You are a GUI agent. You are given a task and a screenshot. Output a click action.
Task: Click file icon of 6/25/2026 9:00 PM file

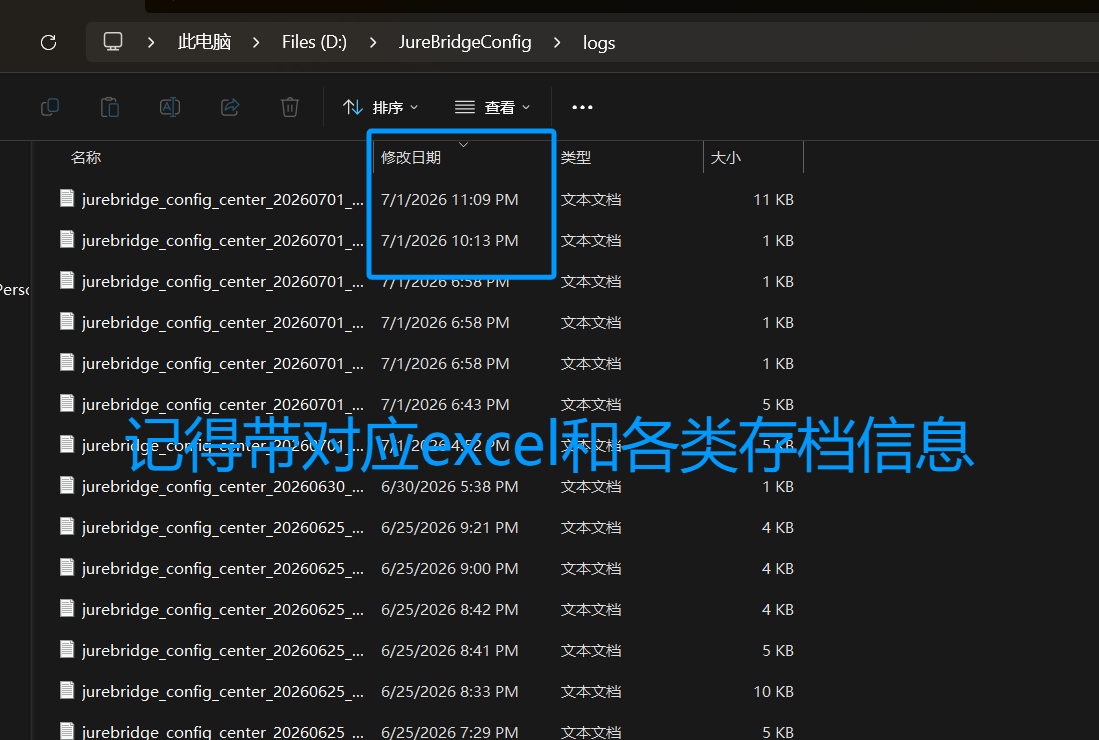(67, 567)
